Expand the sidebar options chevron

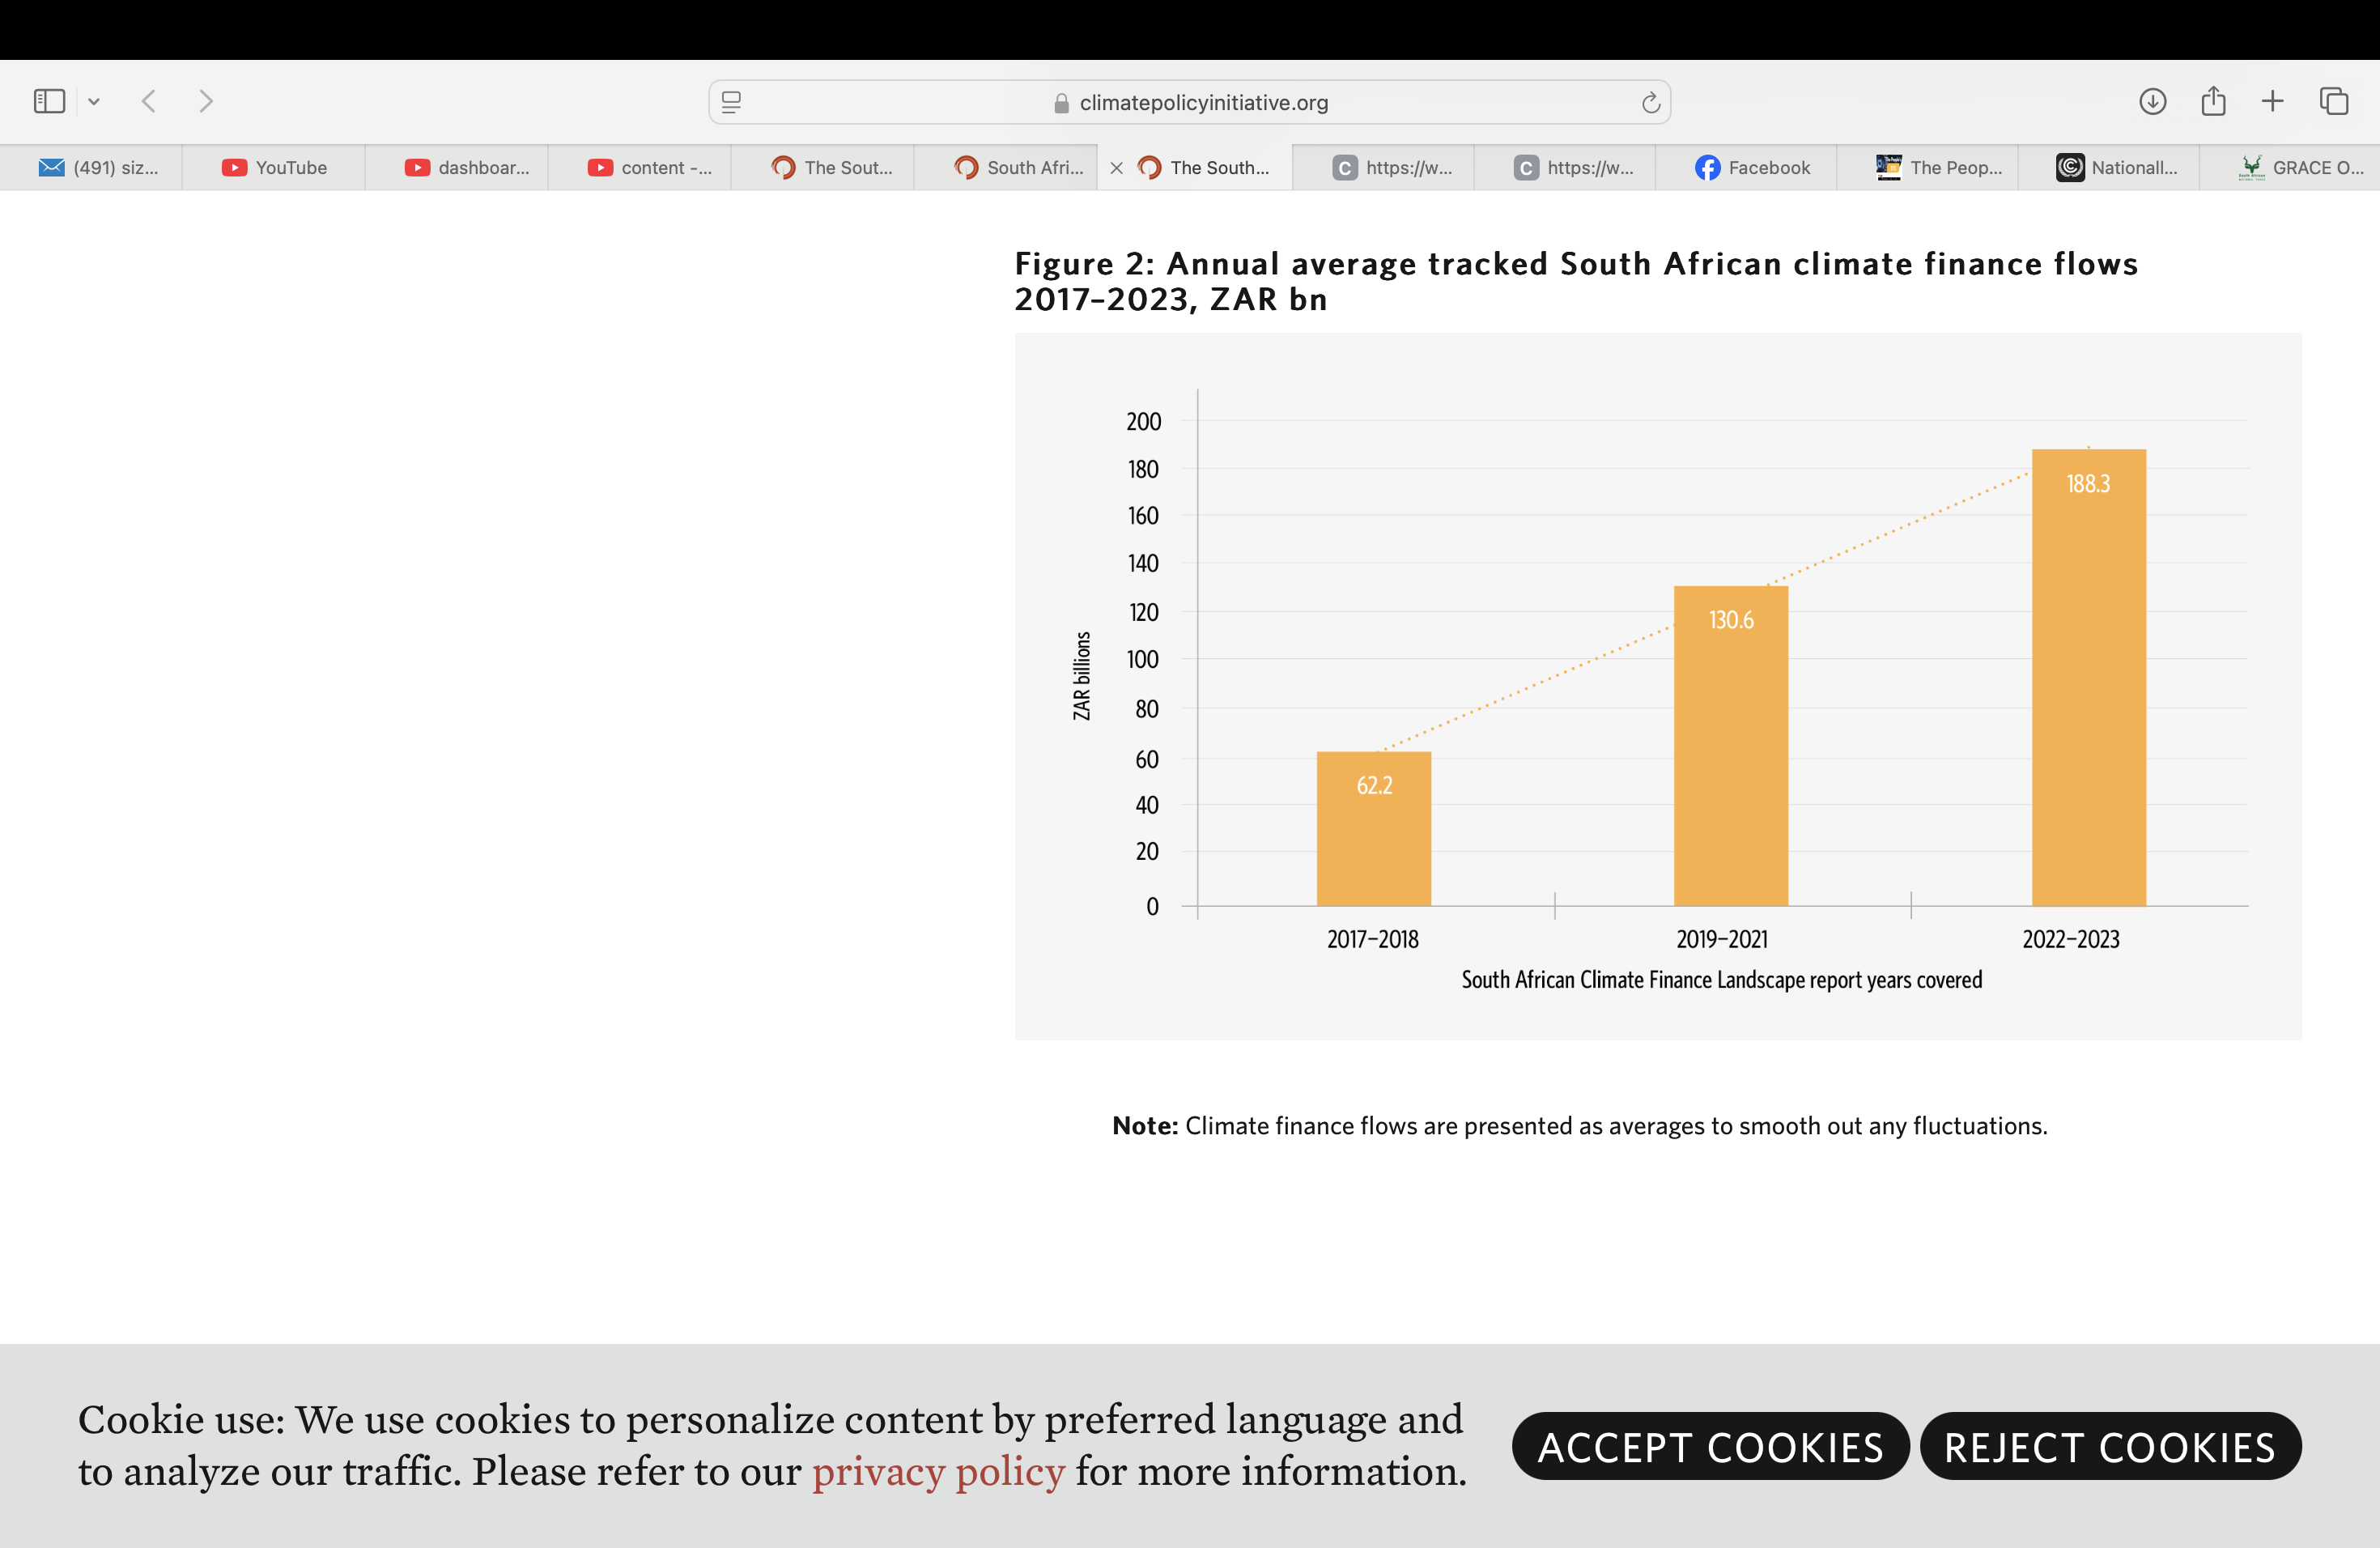click(x=94, y=101)
